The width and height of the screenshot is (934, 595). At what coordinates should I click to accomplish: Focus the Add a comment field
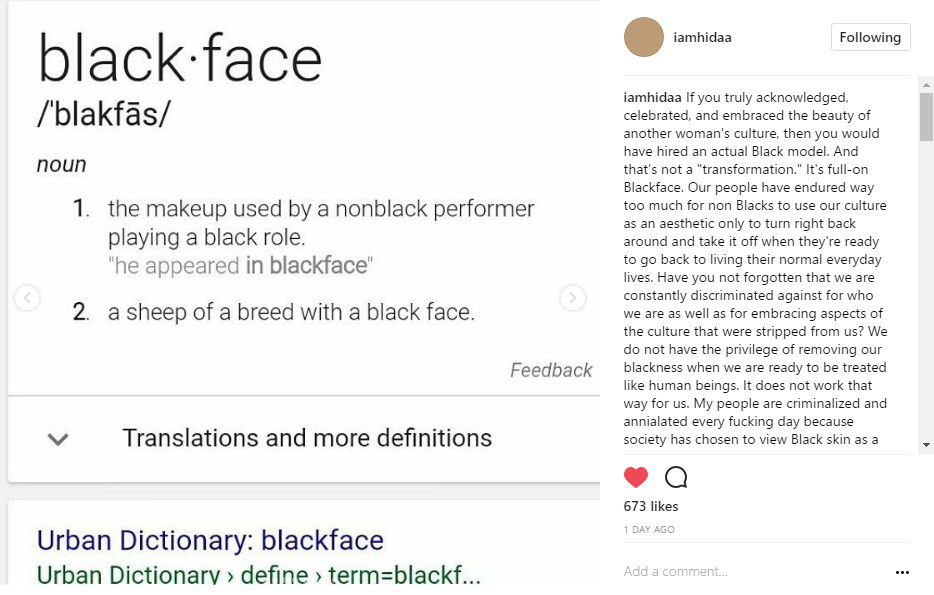(756, 571)
